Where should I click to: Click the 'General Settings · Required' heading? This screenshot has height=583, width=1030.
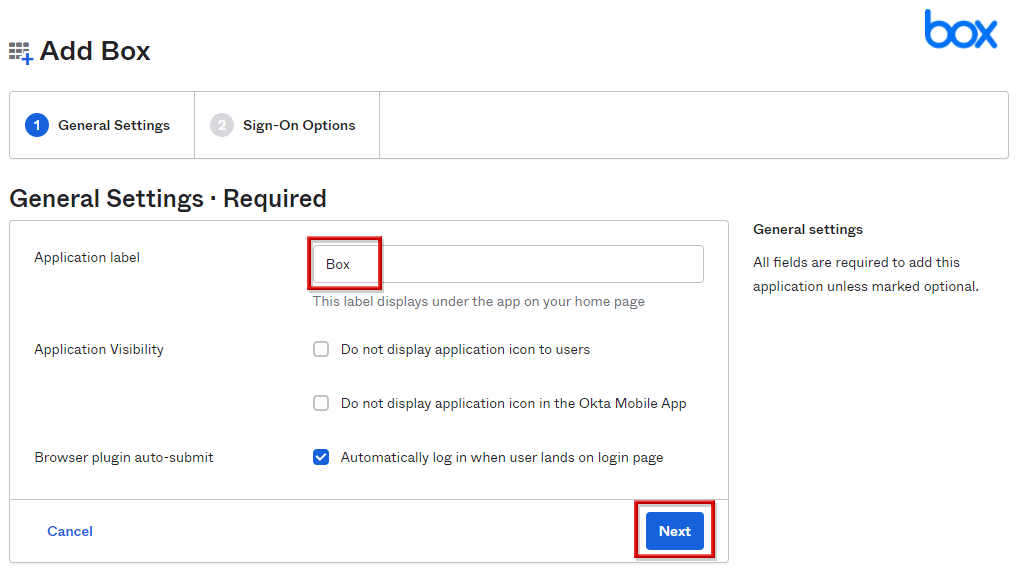(168, 198)
